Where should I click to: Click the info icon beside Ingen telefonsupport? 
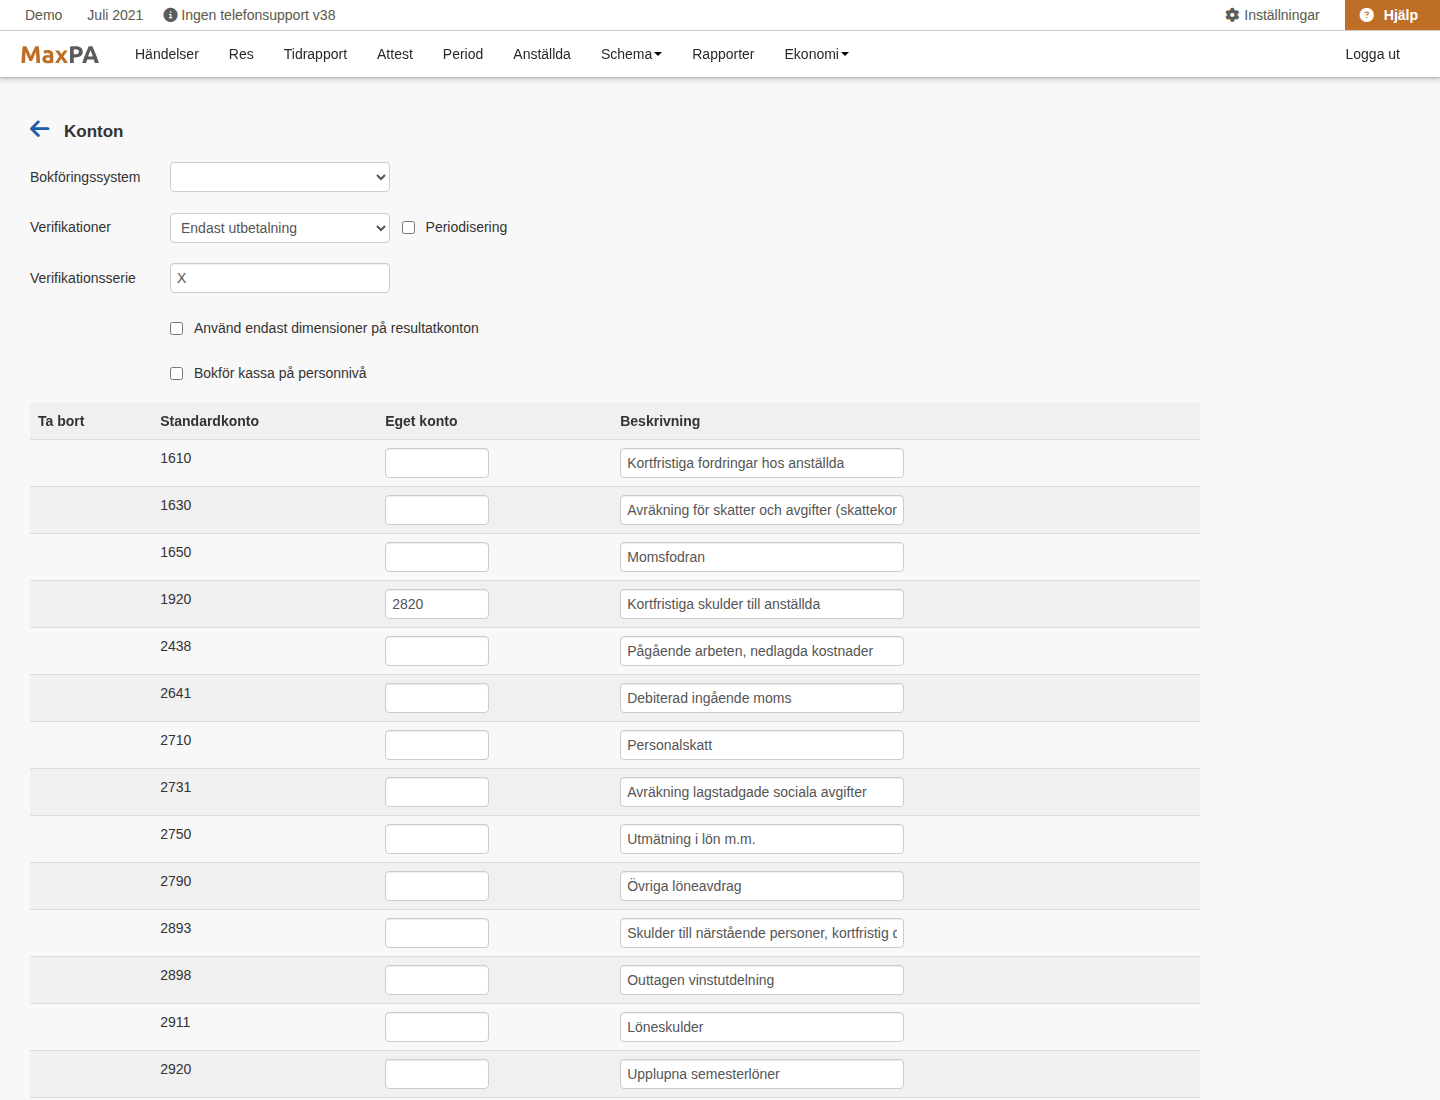[x=170, y=15]
